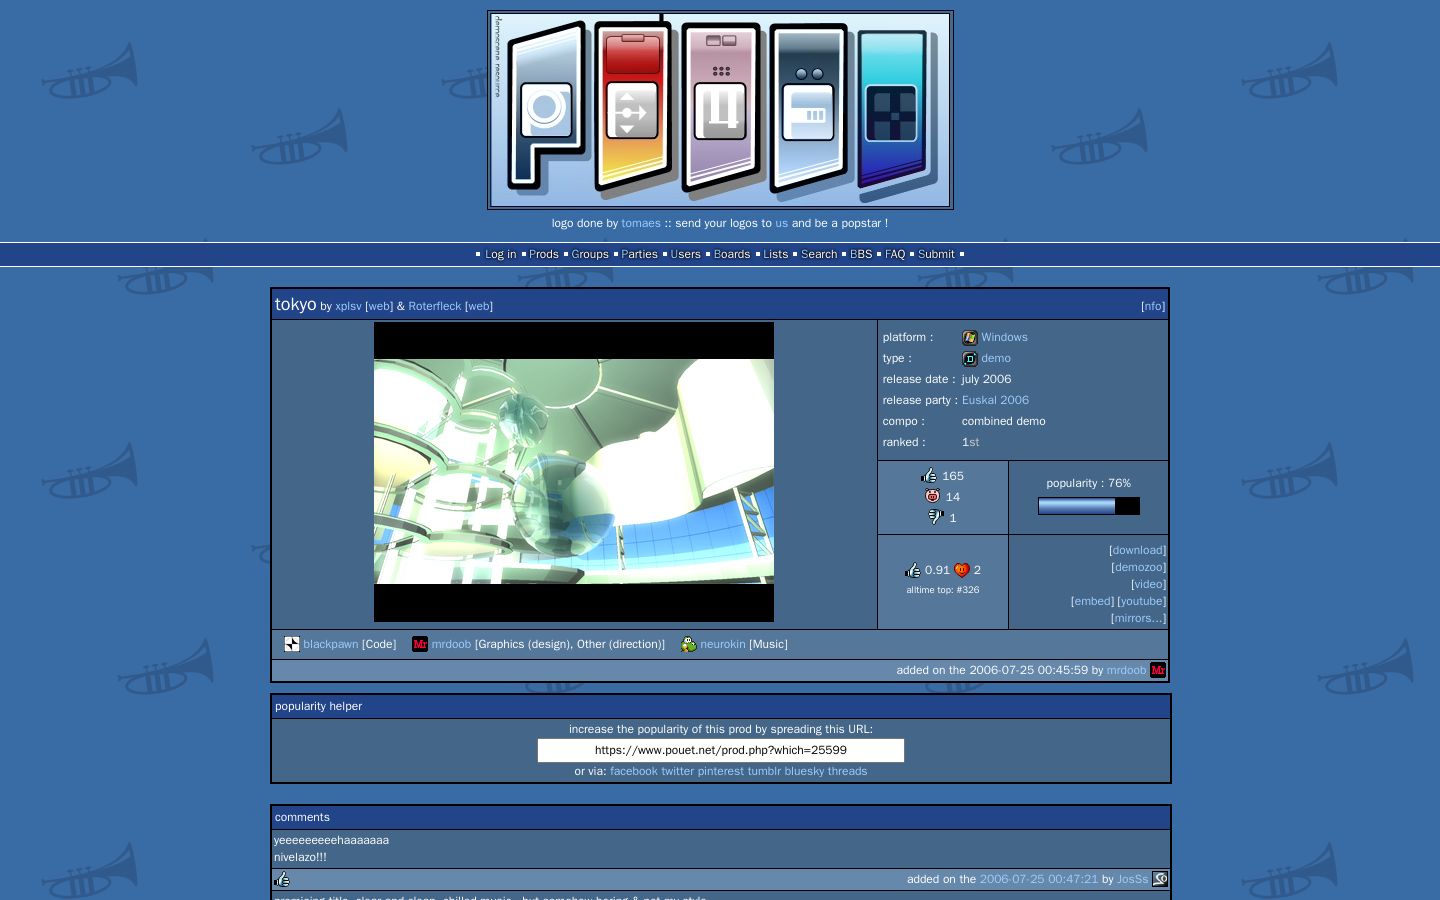
Task: Click the Windows platform link
Action: [x=1004, y=338]
